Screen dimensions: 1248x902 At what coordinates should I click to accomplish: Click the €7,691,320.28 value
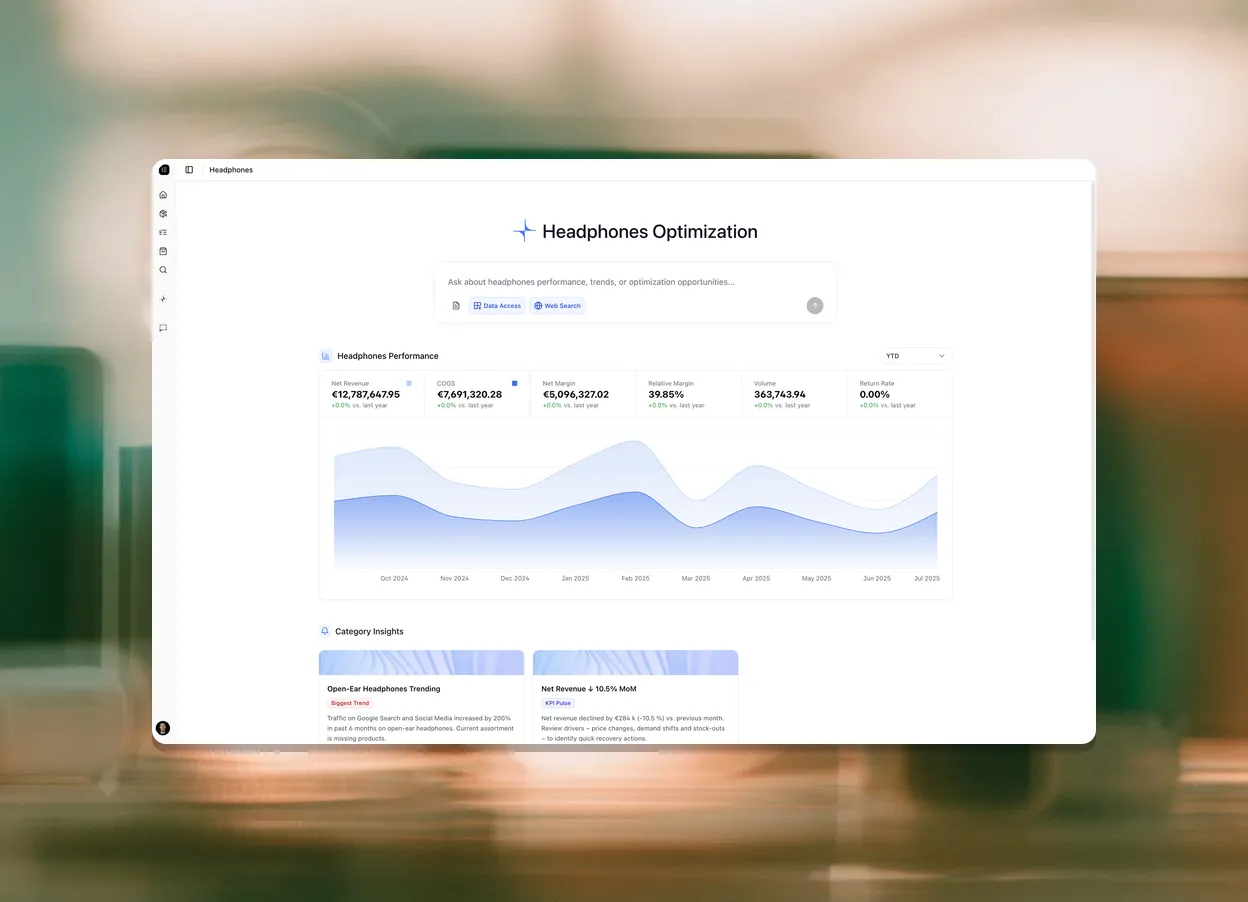[x=470, y=394]
